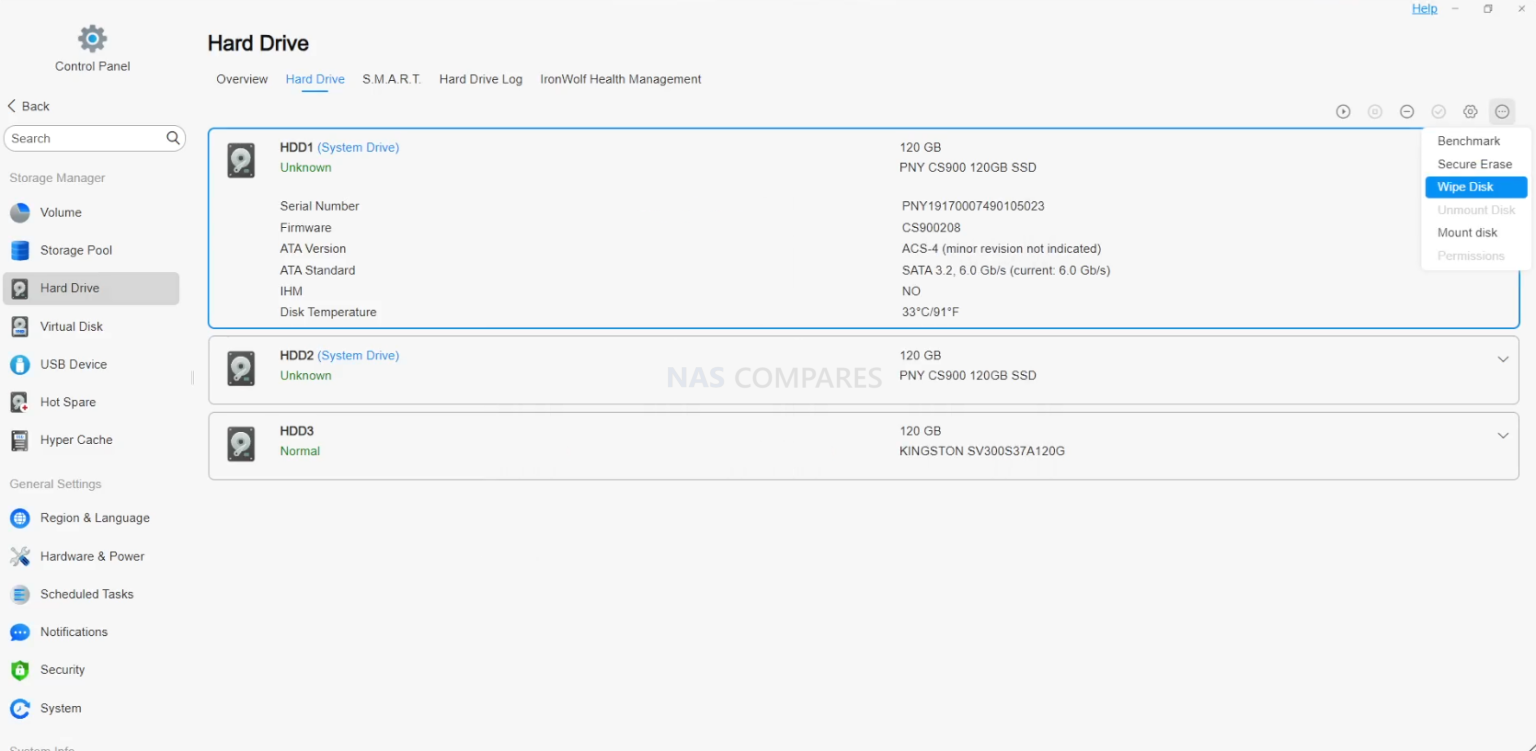Open the USB Device panel

coord(21,364)
